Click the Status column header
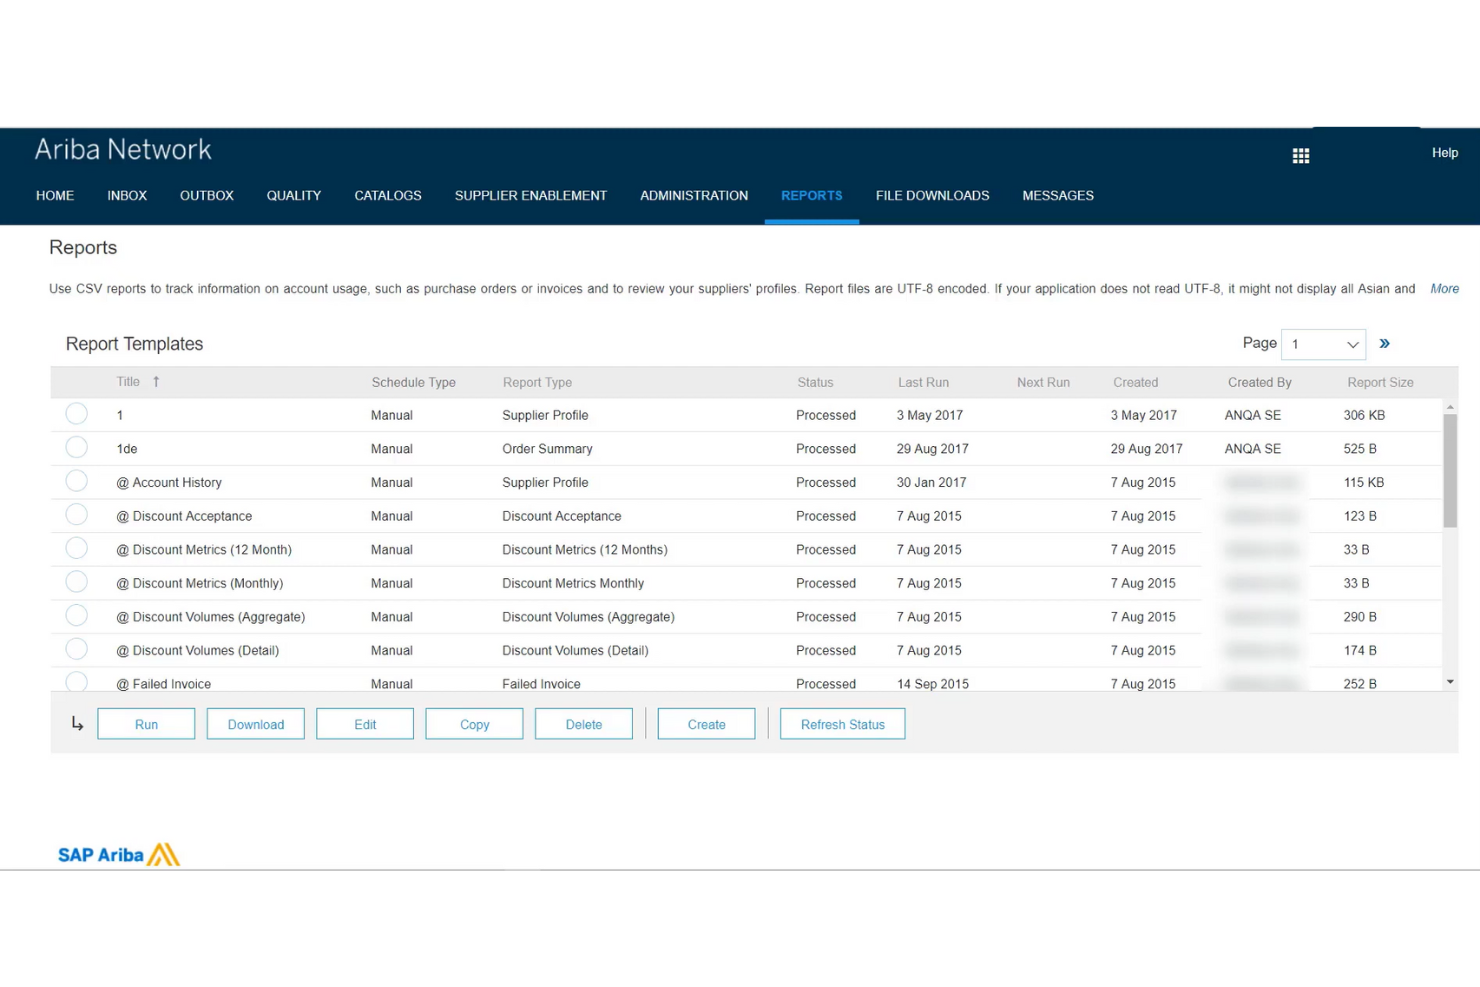The height and width of the screenshot is (987, 1480). [x=815, y=382]
